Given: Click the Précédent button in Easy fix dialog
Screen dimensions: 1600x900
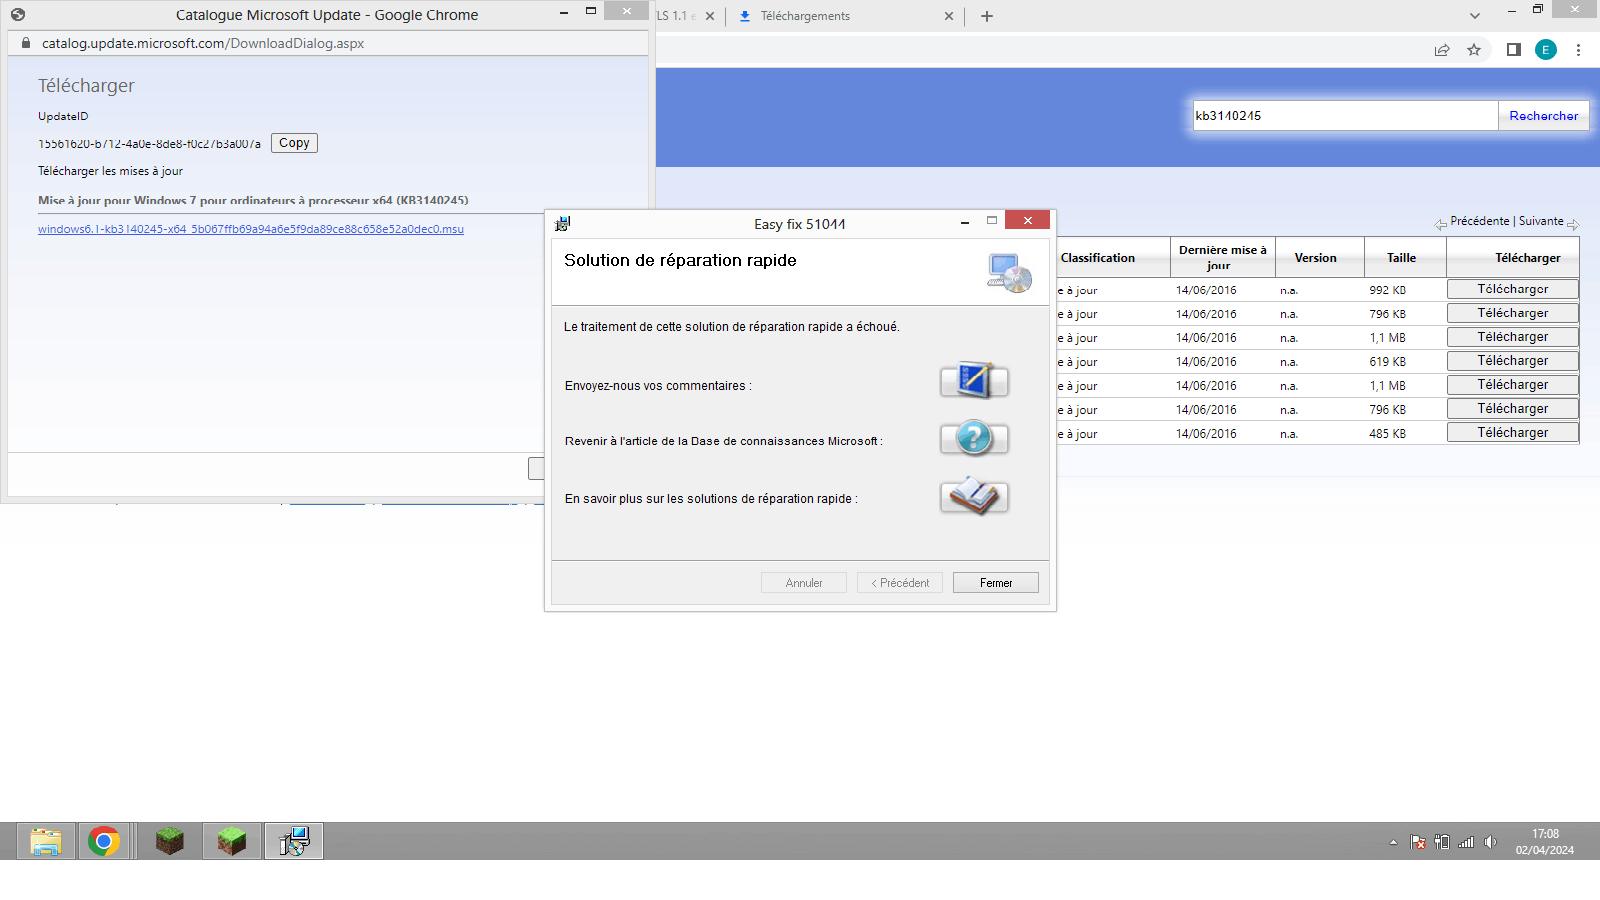Looking at the screenshot, I should click(900, 583).
